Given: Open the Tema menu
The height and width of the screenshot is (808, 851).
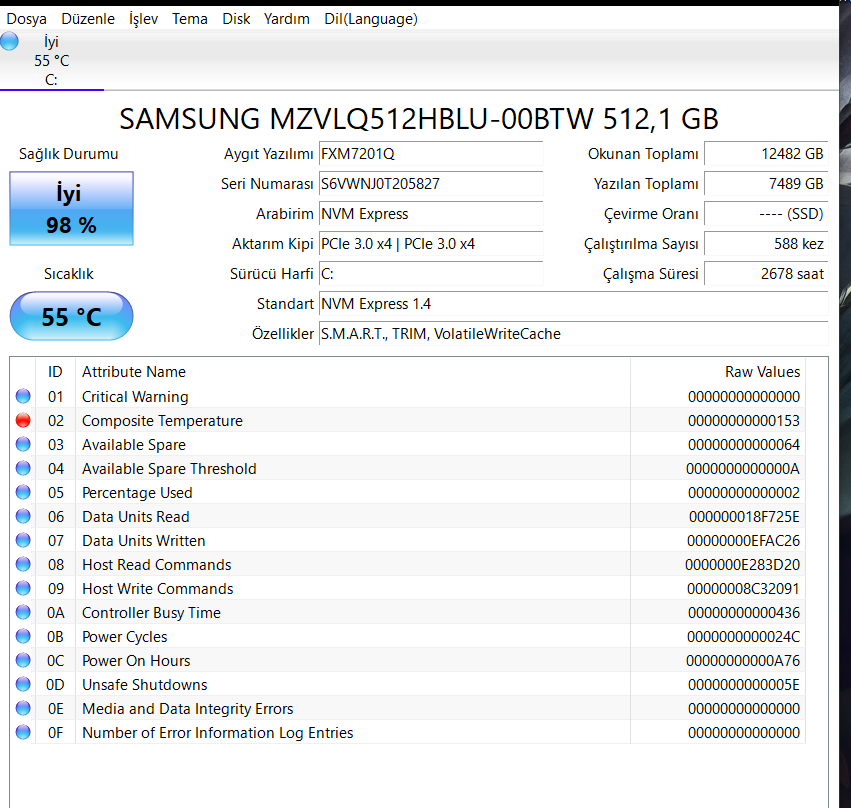Looking at the screenshot, I should pos(190,19).
